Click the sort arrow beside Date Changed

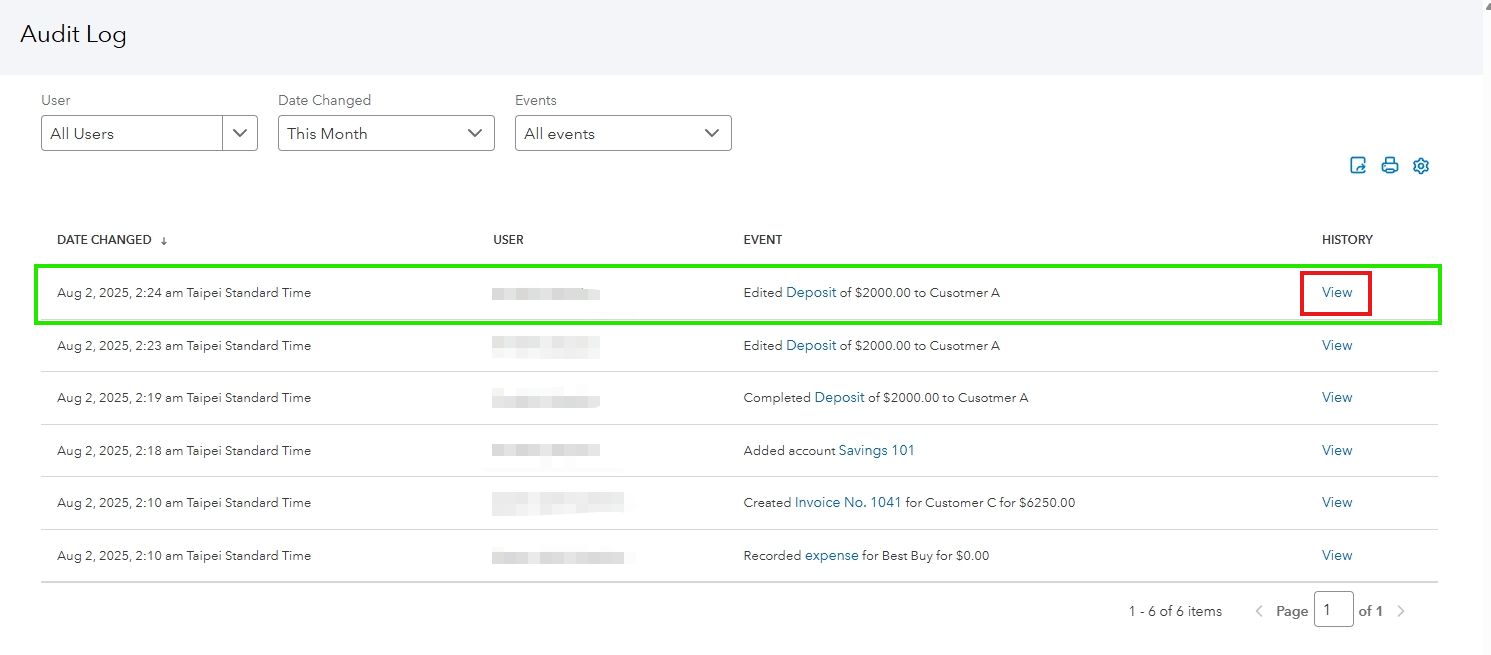164,241
